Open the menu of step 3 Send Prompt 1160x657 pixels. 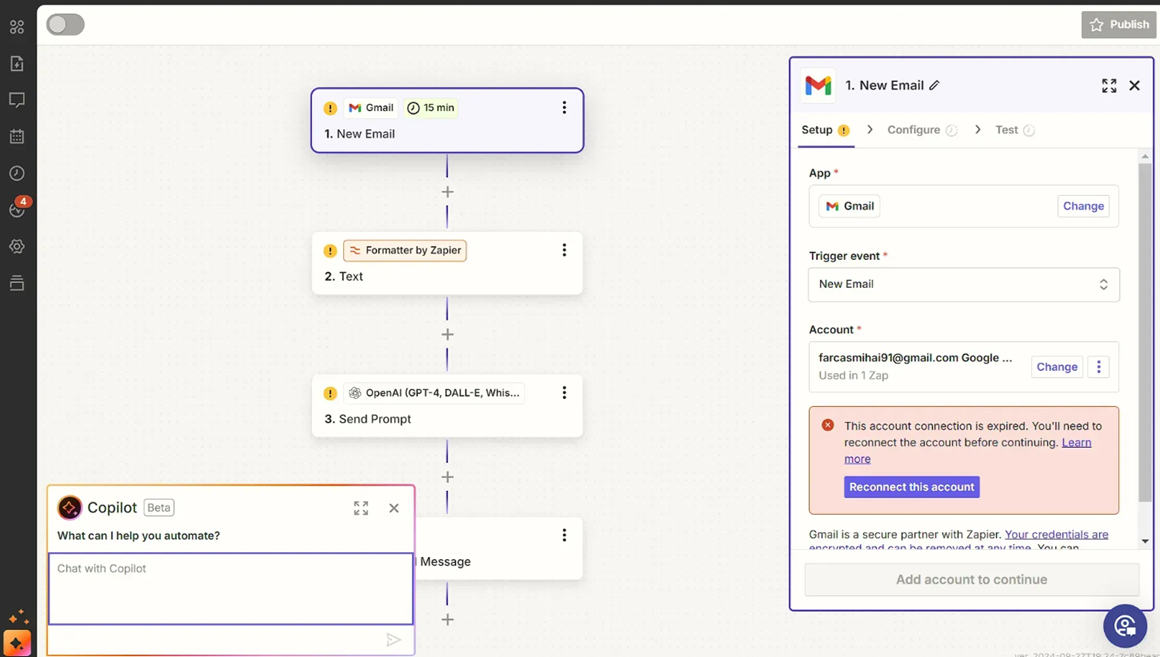tap(564, 393)
